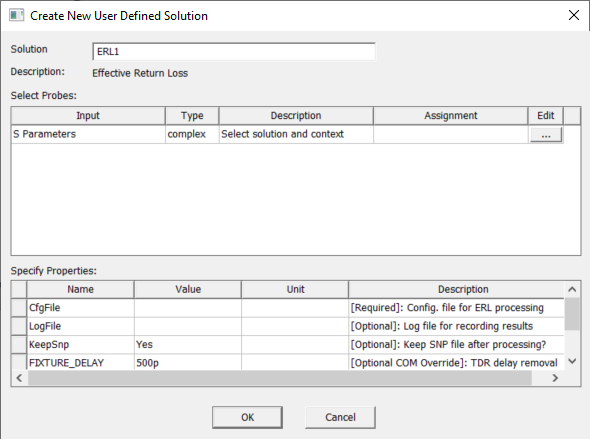The image size is (590, 439).
Task: Click the right arrow of horizontal scrollbar
Action: (555, 378)
